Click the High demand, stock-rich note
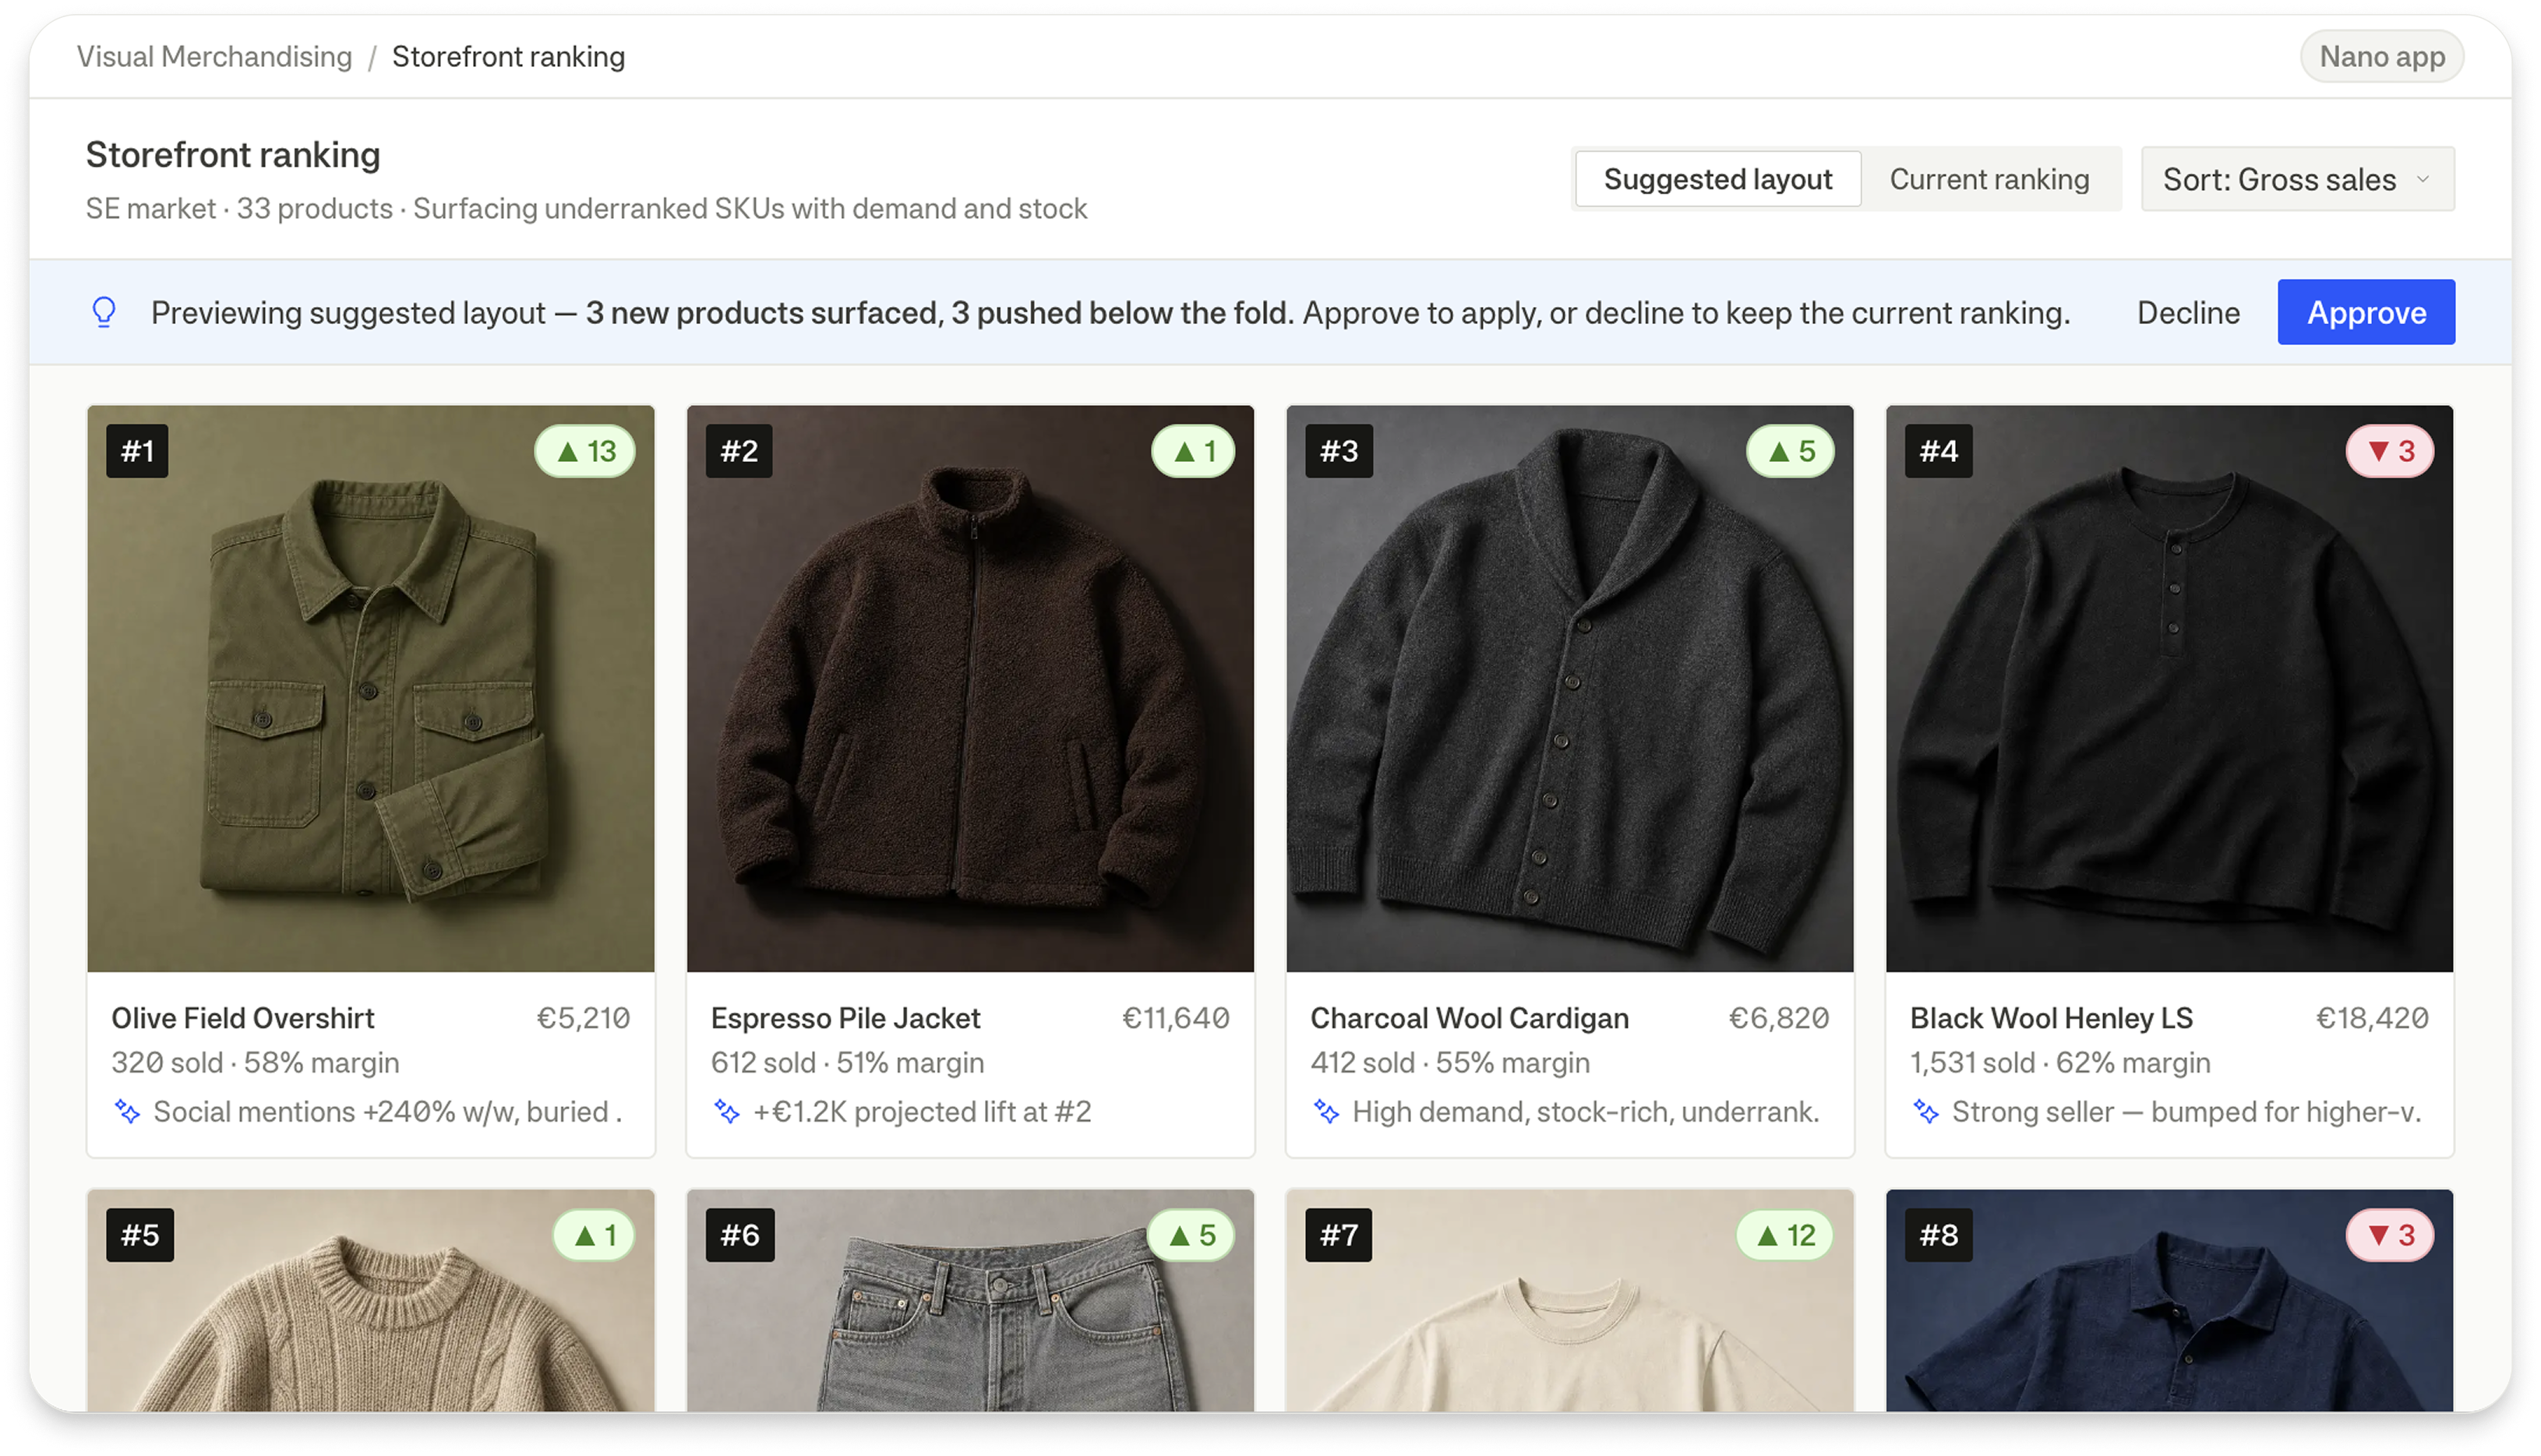This screenshot has width=2541, height=1456. click(x=1585, y=1111)
